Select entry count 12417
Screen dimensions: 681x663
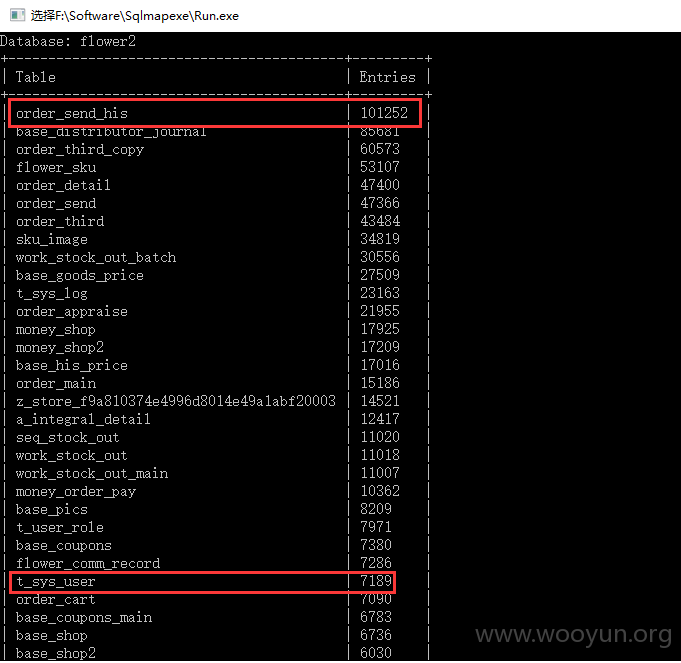coord(380,419)
